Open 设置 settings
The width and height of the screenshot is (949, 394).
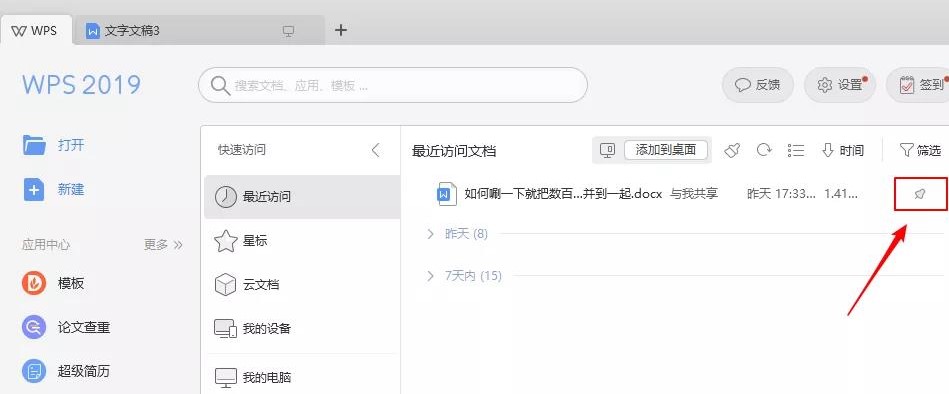tap(840, 85)
